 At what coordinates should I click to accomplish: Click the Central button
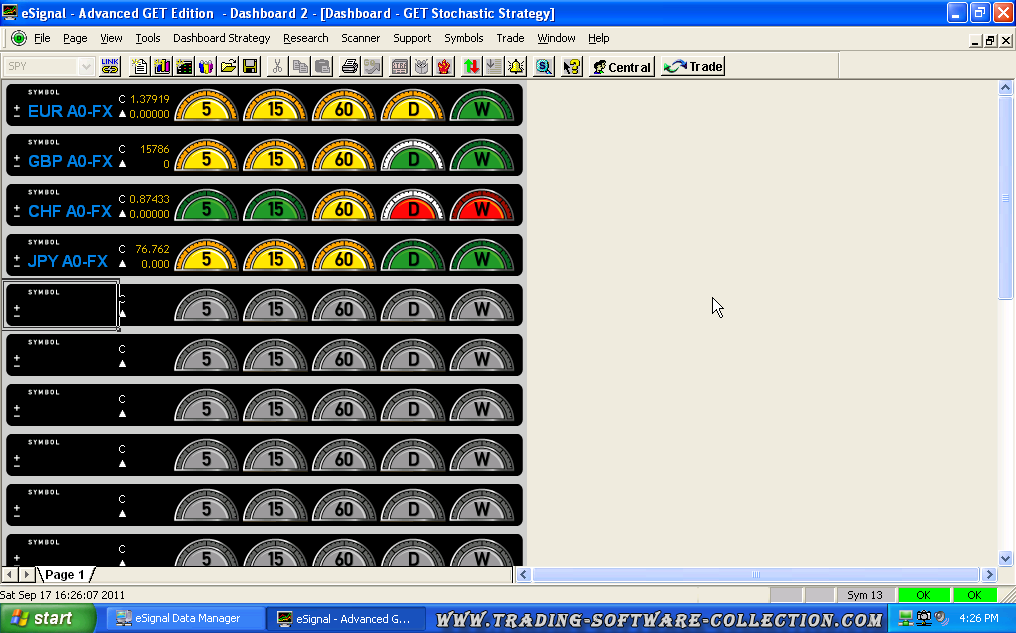tap(621, 67)
